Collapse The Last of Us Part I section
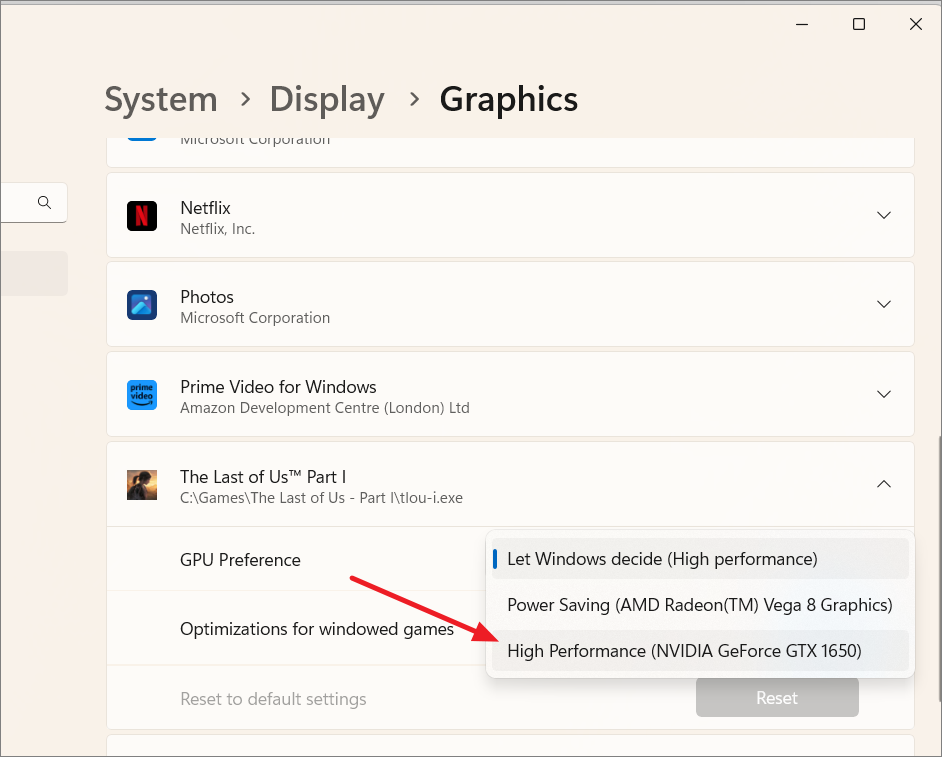This screenshot has height=757, width=942. click(x=884, y=484)
